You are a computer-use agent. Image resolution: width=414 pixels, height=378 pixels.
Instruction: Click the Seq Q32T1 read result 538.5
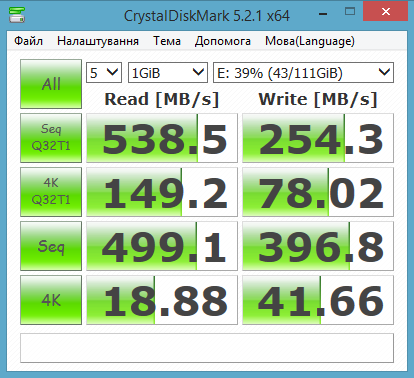coord(162,138)
